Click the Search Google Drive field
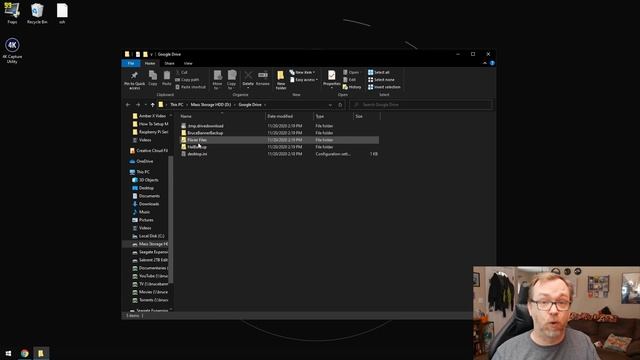 coord(420,105)
